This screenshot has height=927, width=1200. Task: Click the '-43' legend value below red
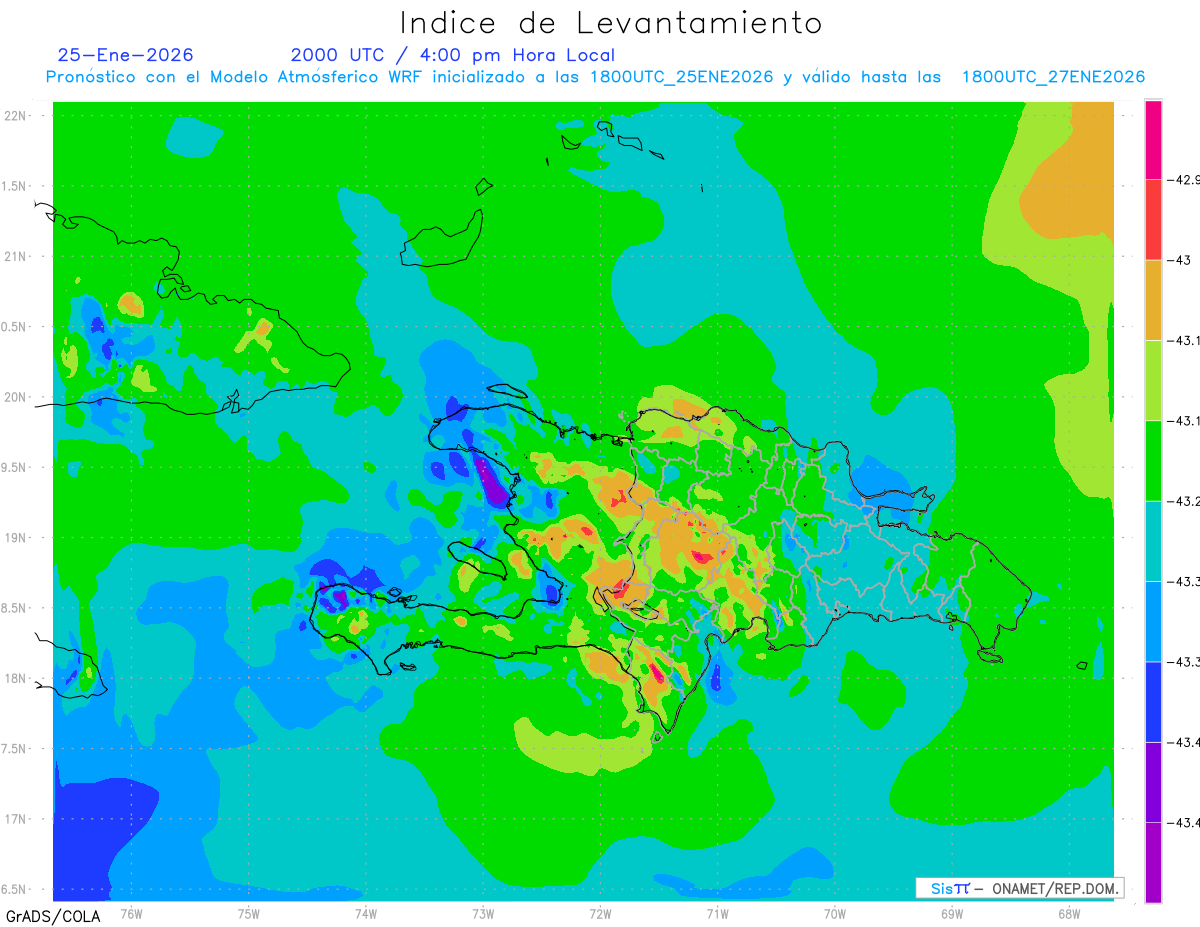1180,260
